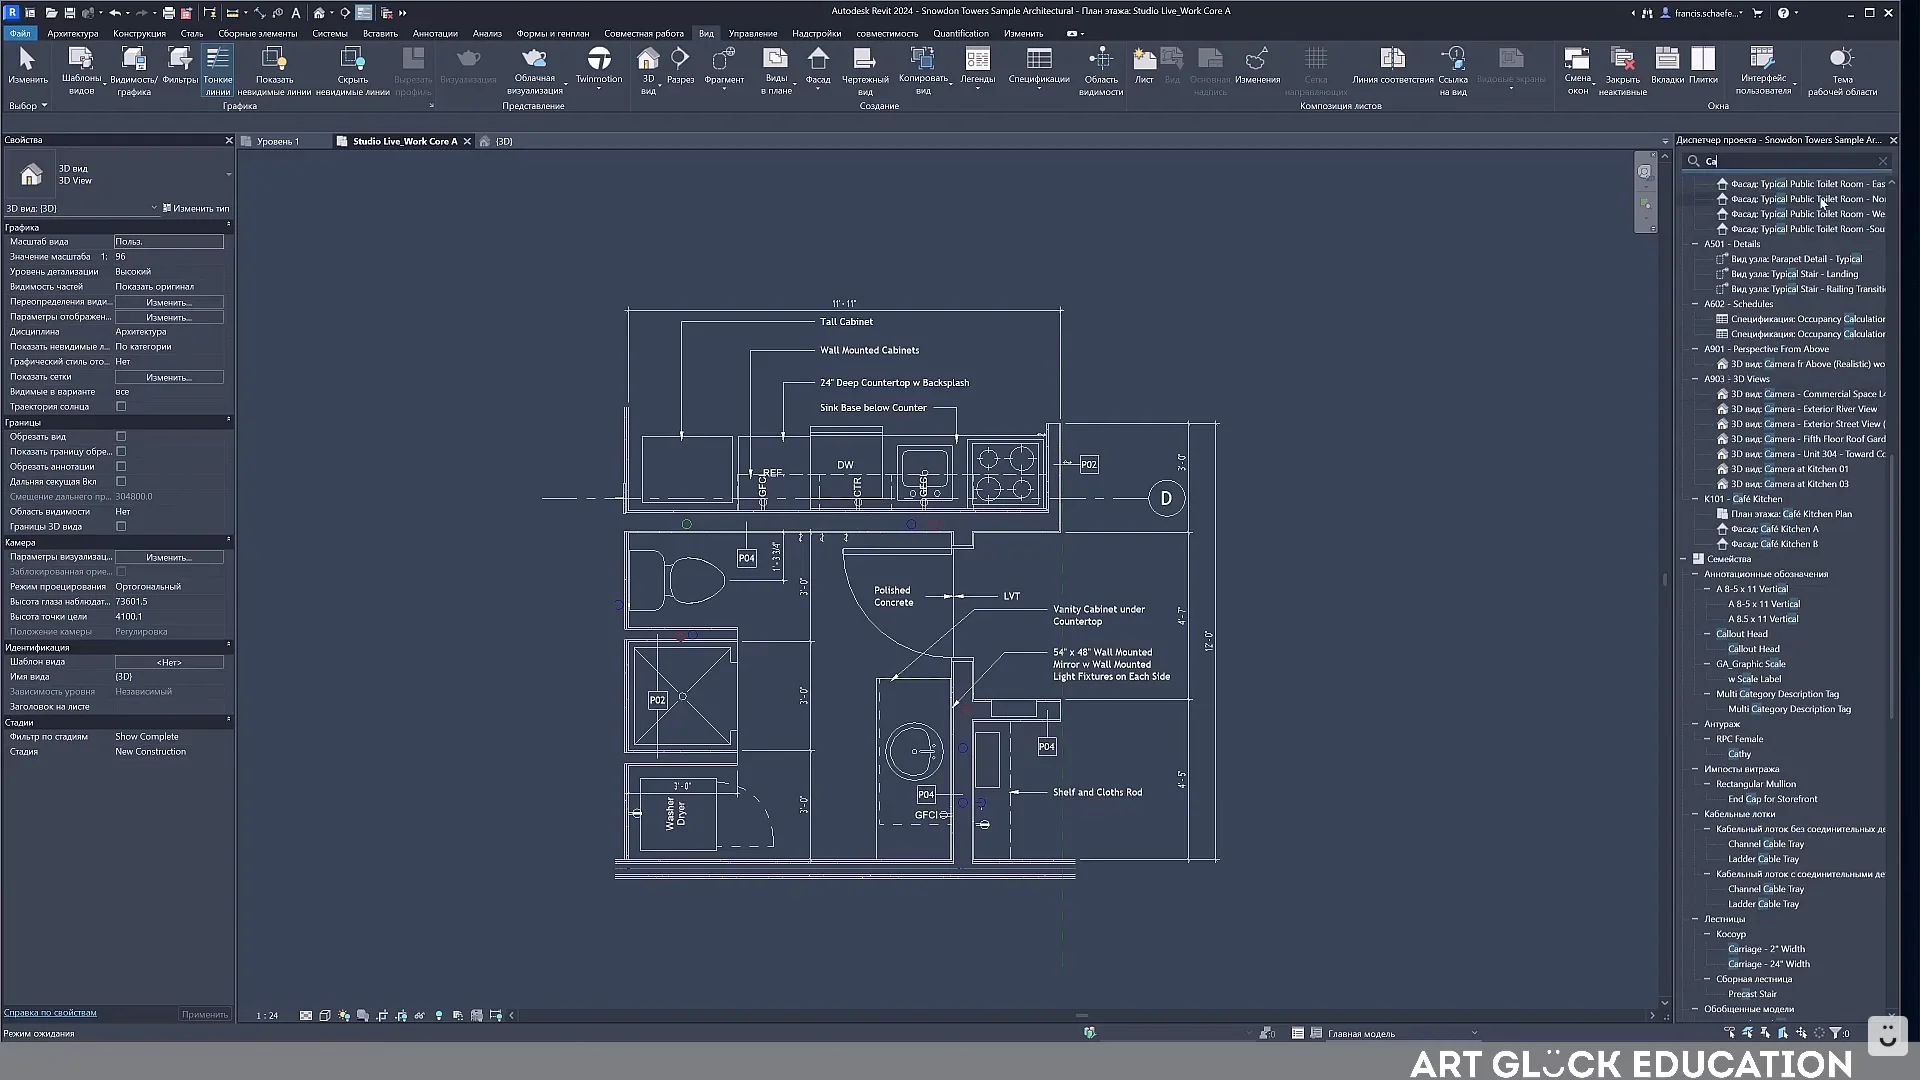This screenshot has height=1080, width=1920.
Task: Create a new Sheet (Лист)
Action: 1144,66
